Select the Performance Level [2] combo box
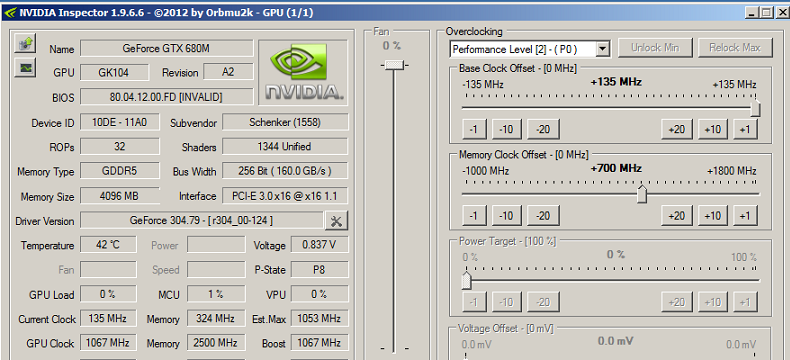This screenshot has height=360, width=790. pos(530,49)
